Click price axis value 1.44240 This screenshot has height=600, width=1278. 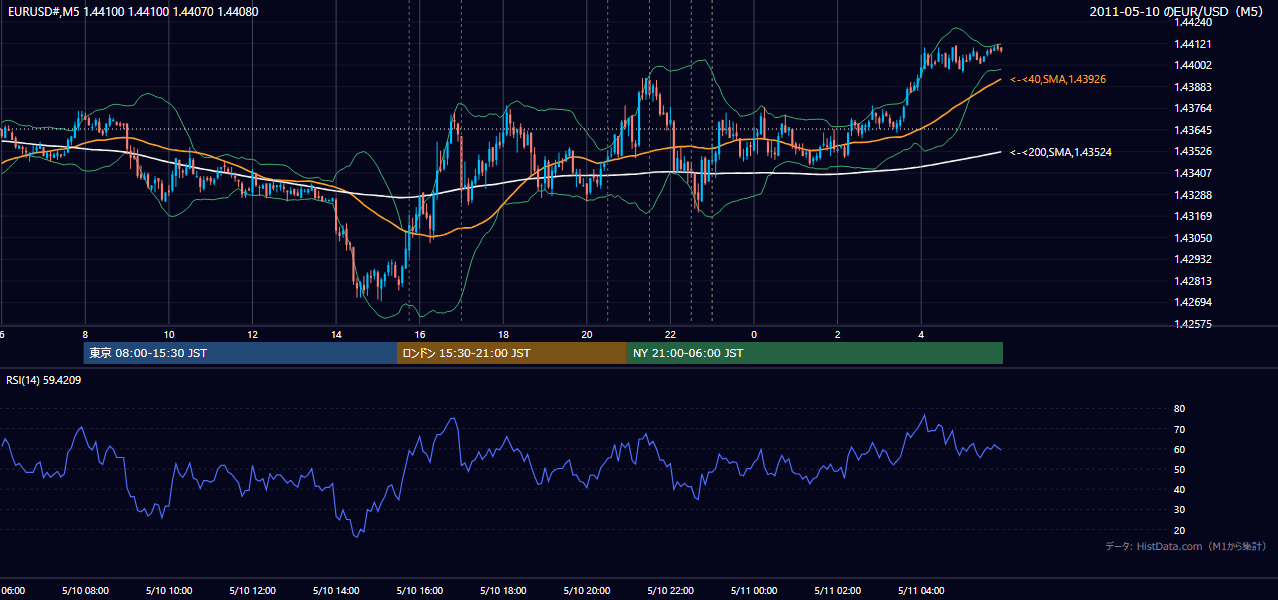coord(1192,23)
